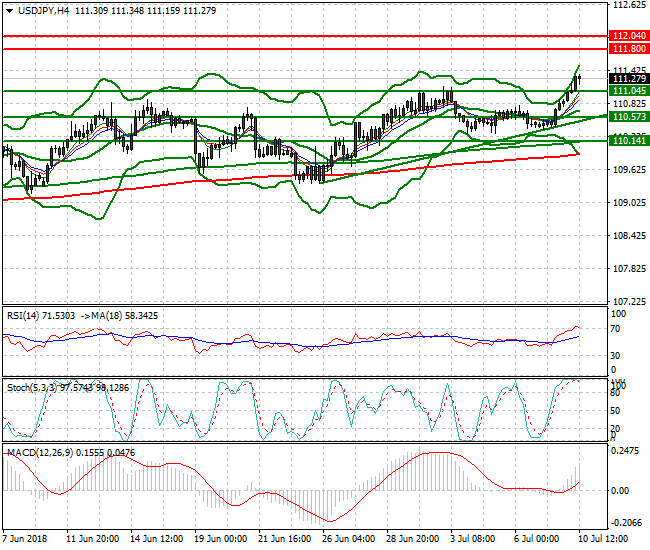The height and width of the screenshot is (550, 650).
Task: Click the 110.825 price scale value
Action: click(629, 104)
